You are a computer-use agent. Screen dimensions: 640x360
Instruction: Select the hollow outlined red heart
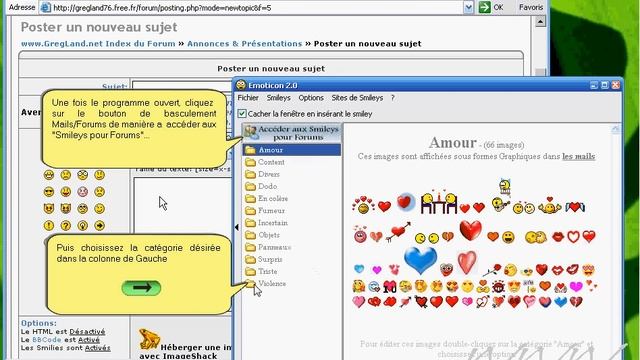tap(573, 237)
